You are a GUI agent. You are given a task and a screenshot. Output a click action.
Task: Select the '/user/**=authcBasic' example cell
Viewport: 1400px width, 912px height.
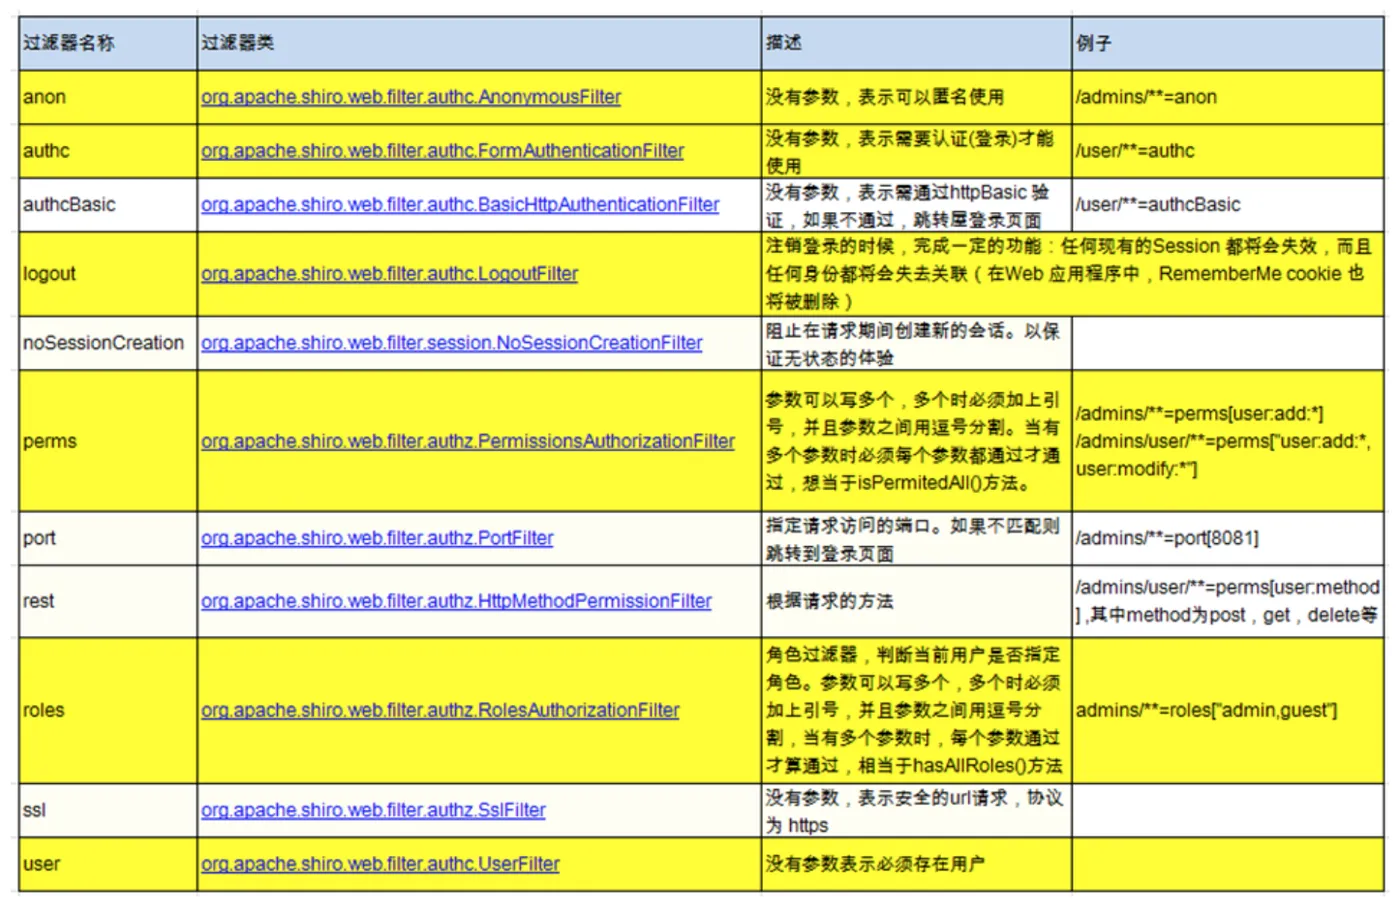click(x=1228, y=205)
